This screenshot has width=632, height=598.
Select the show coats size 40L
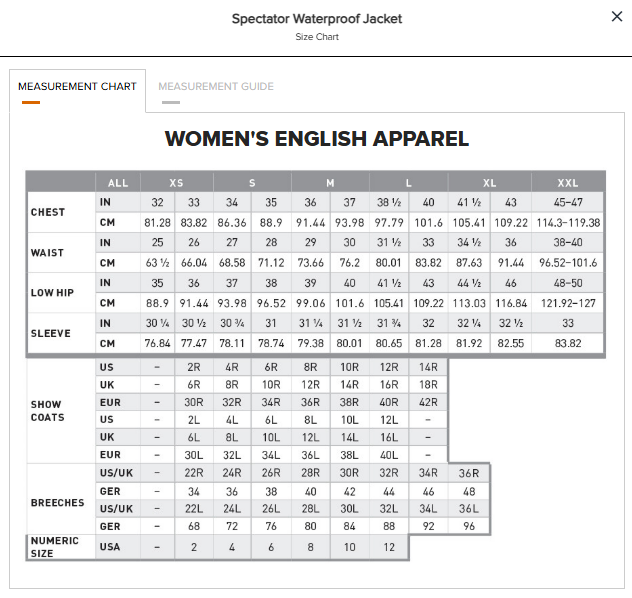click(389, 455)
